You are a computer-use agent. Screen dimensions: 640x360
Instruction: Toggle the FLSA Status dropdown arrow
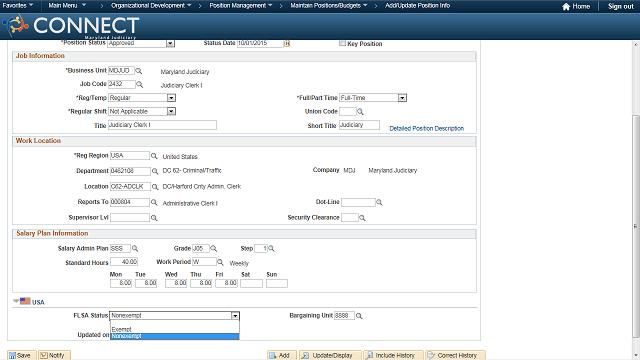pos(235,316)
